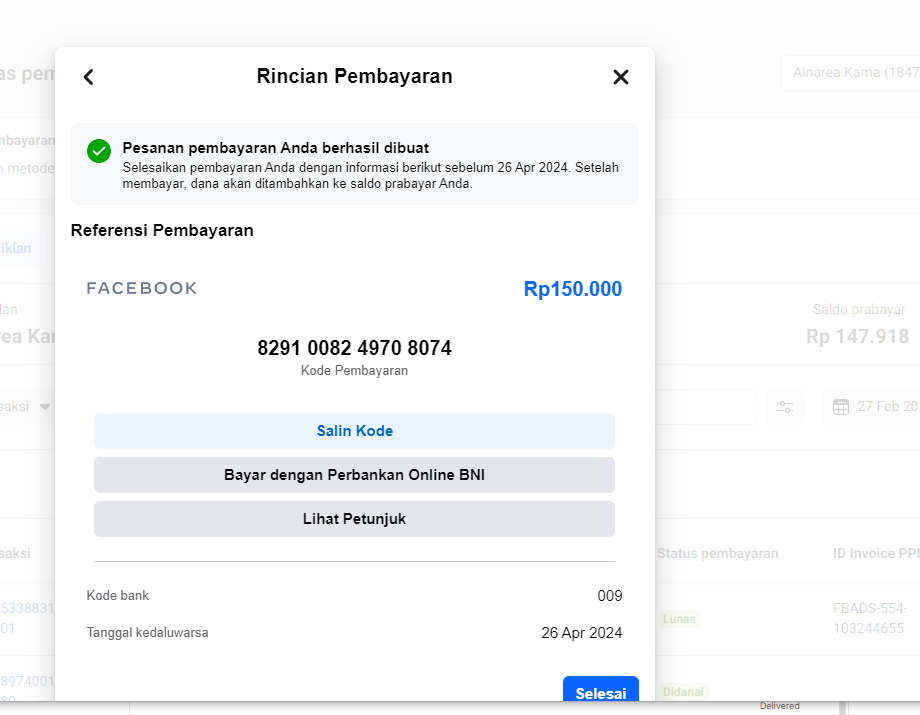Image resolution: width=920 pixels, height=715 pixels.
Task: Click the calendar icon in background page
Action: click(x=841, y=406)
